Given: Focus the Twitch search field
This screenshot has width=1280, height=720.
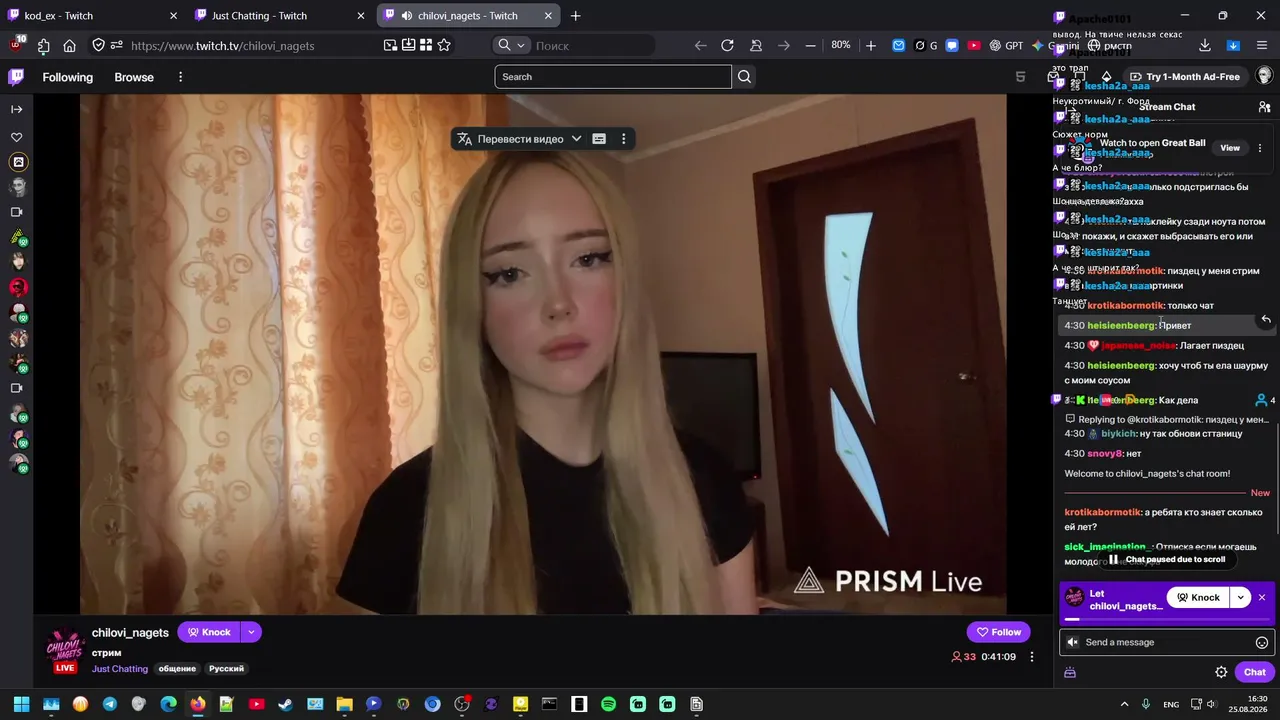Looking at the screenshot, I should [x=613, y=77].
